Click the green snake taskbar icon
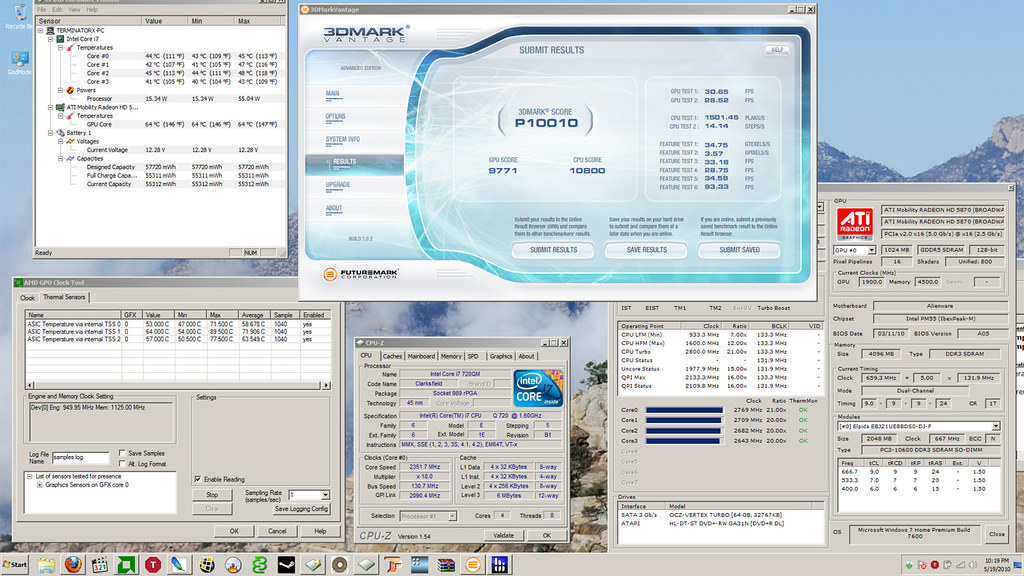1024x576 pixels. [x=259, y=565]
